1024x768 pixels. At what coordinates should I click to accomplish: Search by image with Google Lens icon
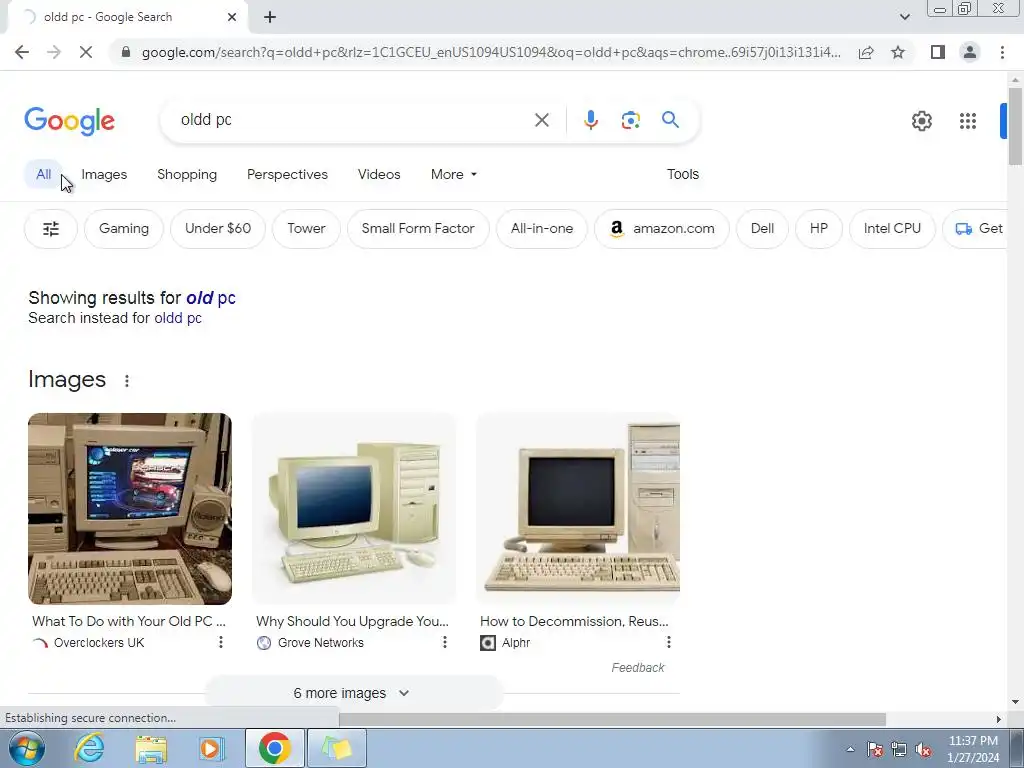pyautogui.click(x=630, y=120)
